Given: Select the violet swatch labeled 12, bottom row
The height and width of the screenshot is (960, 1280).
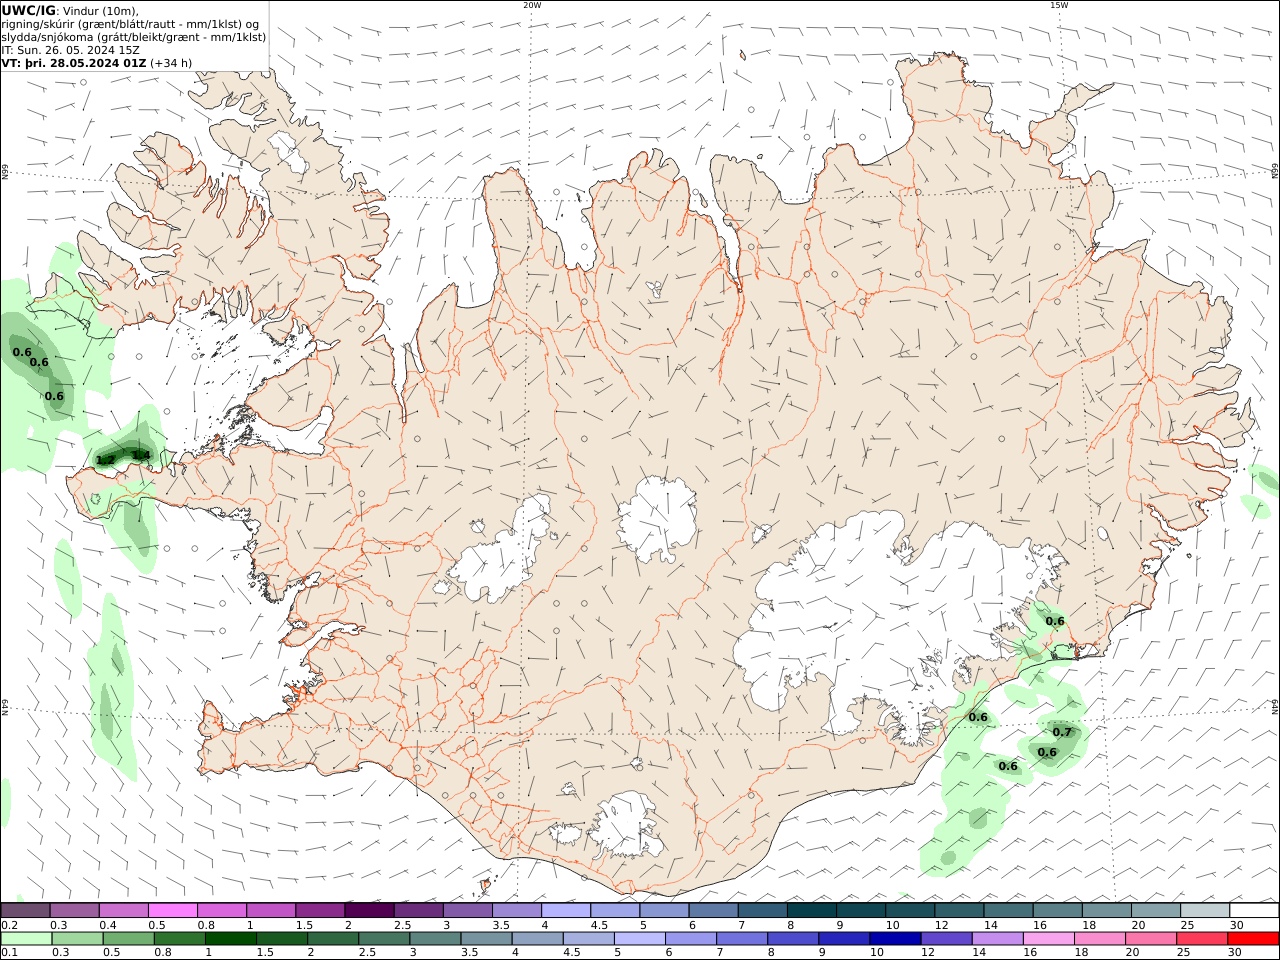Looking at the screenshot, I should coord(947,939).
